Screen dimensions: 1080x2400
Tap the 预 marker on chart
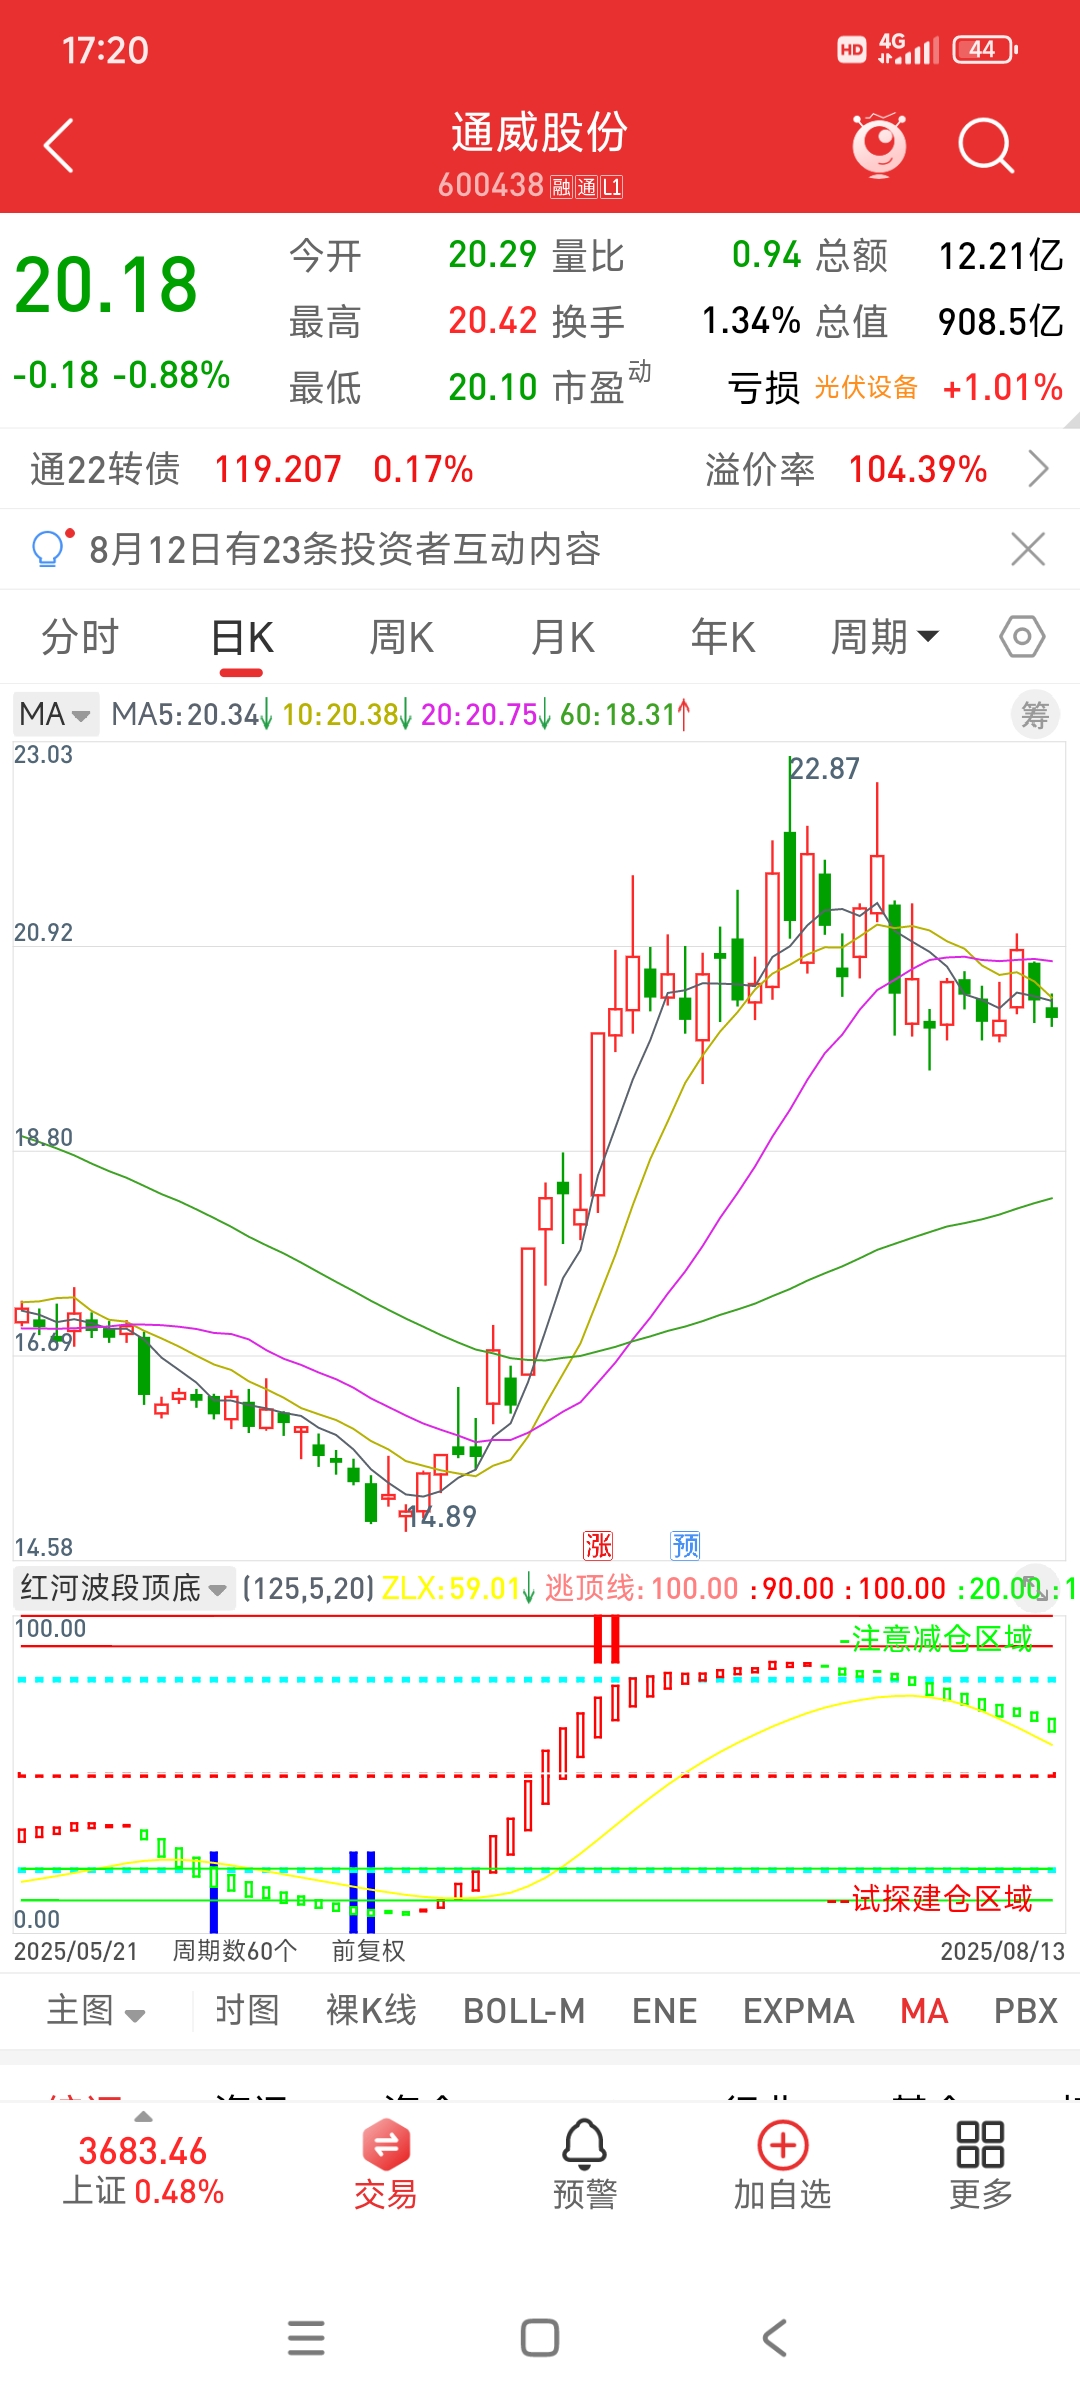click(685, 1546)
